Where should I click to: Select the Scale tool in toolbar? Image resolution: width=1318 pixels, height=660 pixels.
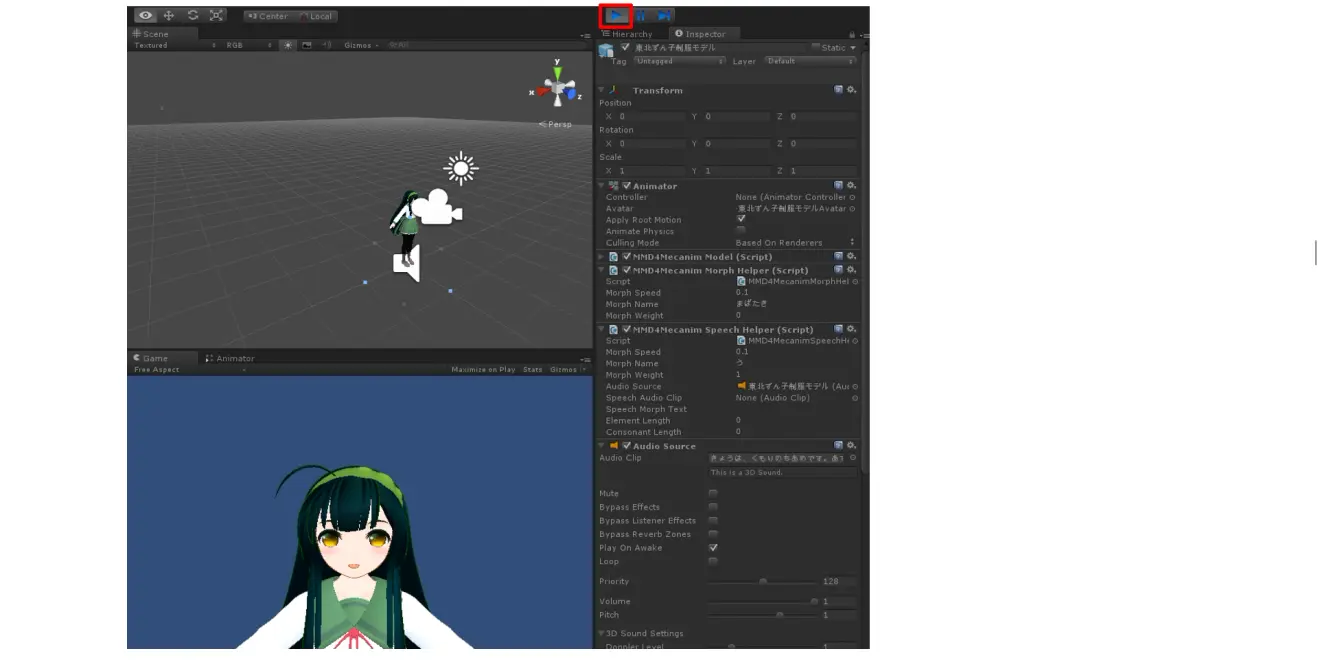[x=216, y=16]
